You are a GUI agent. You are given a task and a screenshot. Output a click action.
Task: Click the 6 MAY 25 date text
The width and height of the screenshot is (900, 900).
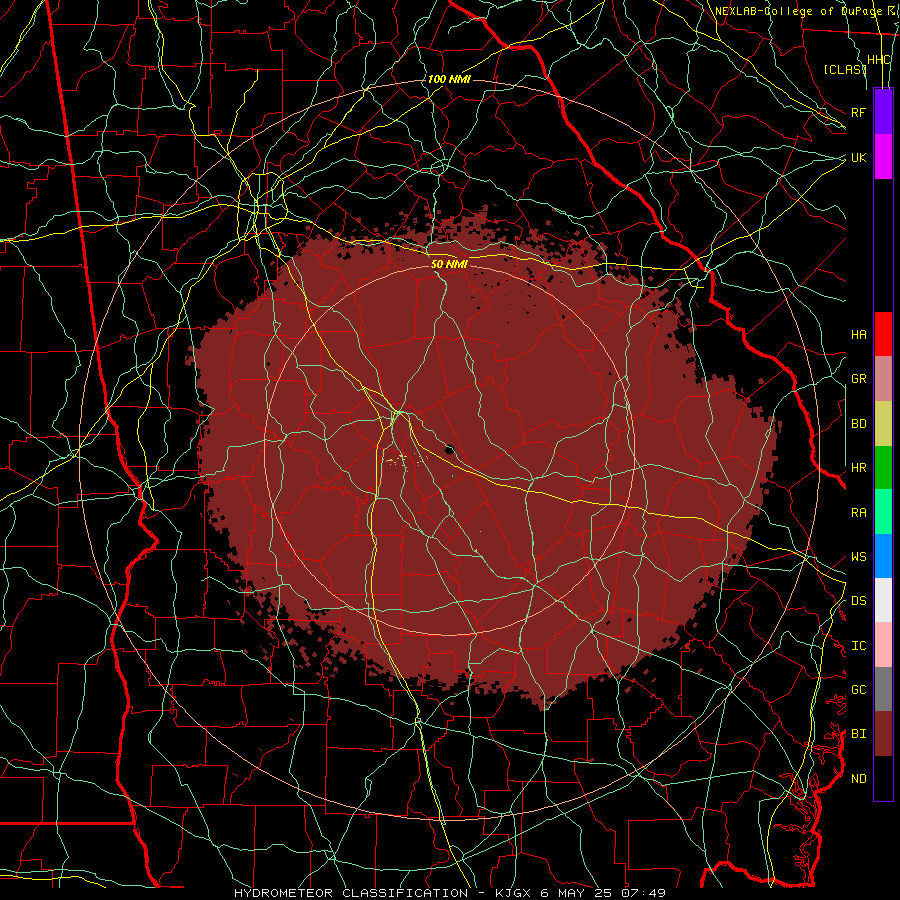coord(576,893)
